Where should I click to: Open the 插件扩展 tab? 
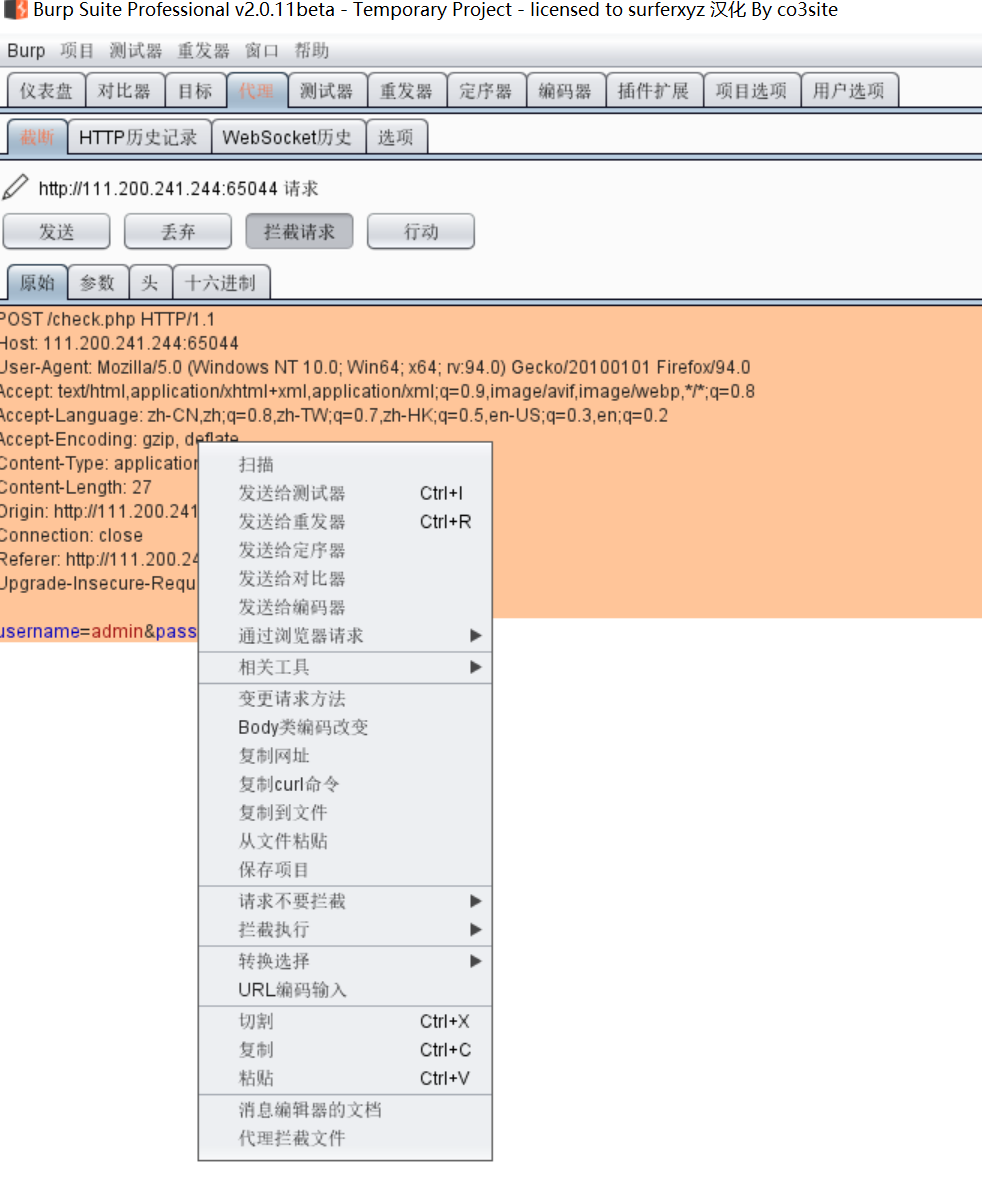(654, 89)
